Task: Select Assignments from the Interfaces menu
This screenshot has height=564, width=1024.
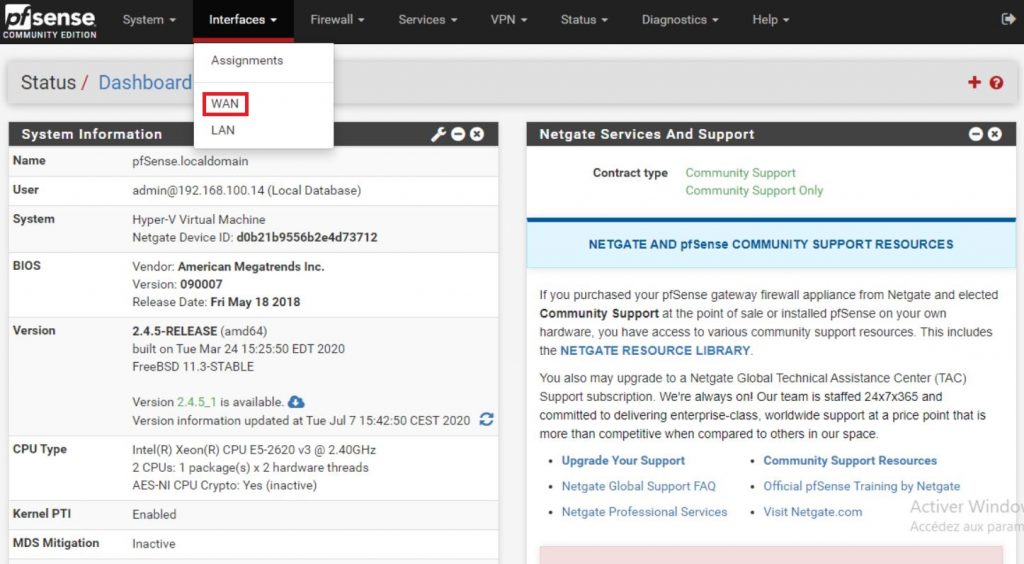Action: pos(247,60)
